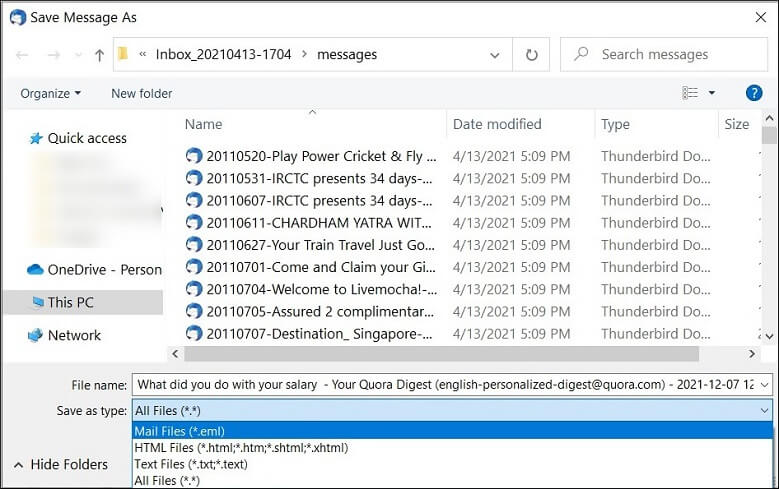
Task: Select file 20110611-CHARDHAM YATRA WIT...
Action: 319,223
